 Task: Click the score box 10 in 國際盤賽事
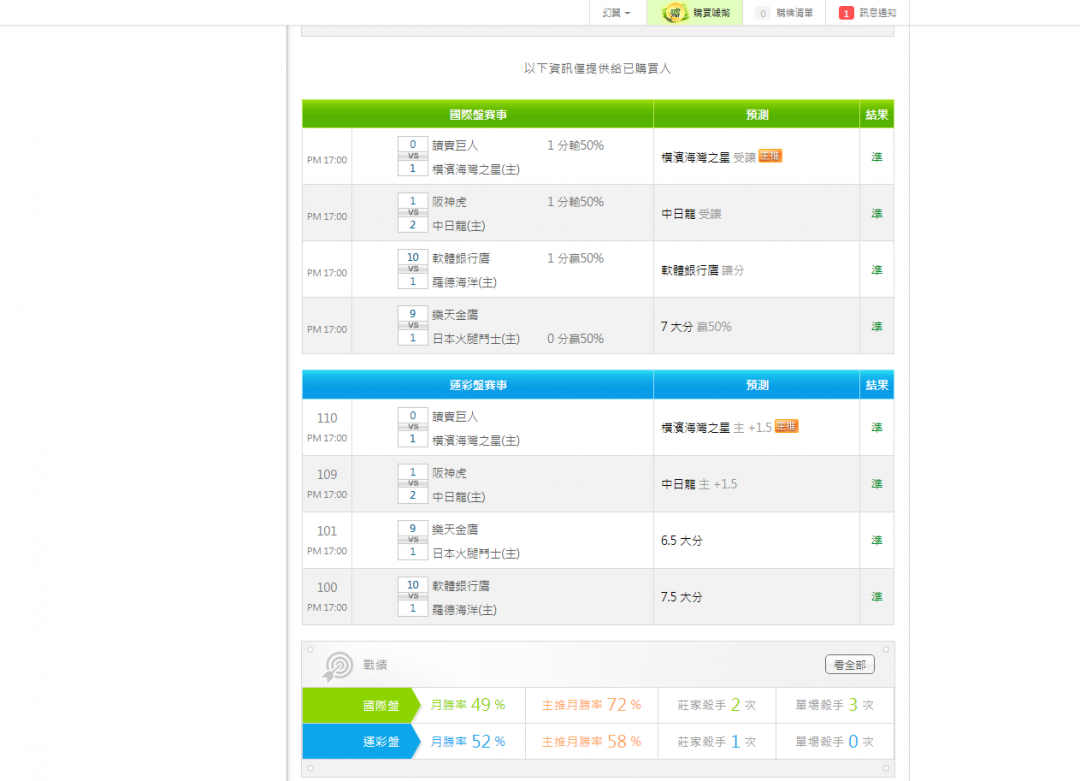pos(413,258)
